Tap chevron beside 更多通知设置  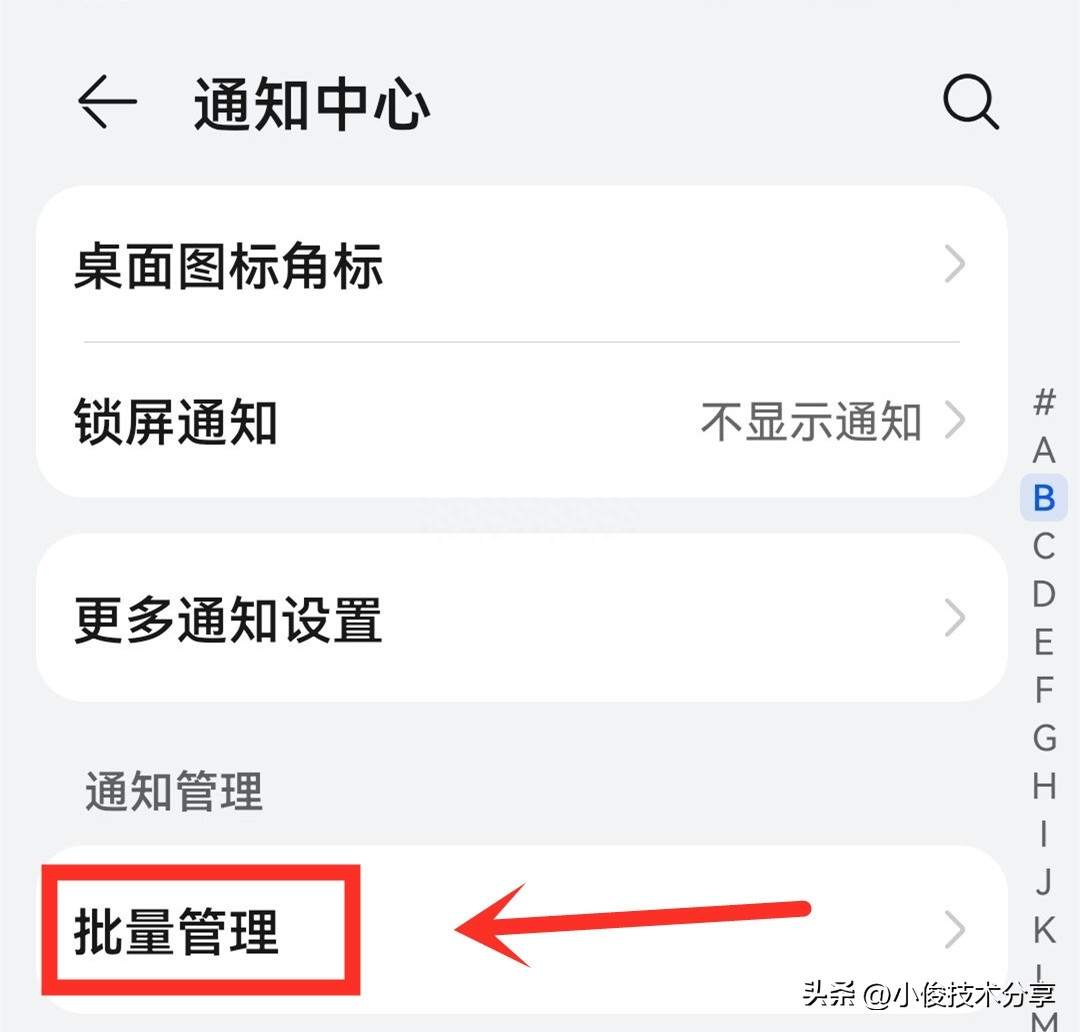tap(955, 618)
